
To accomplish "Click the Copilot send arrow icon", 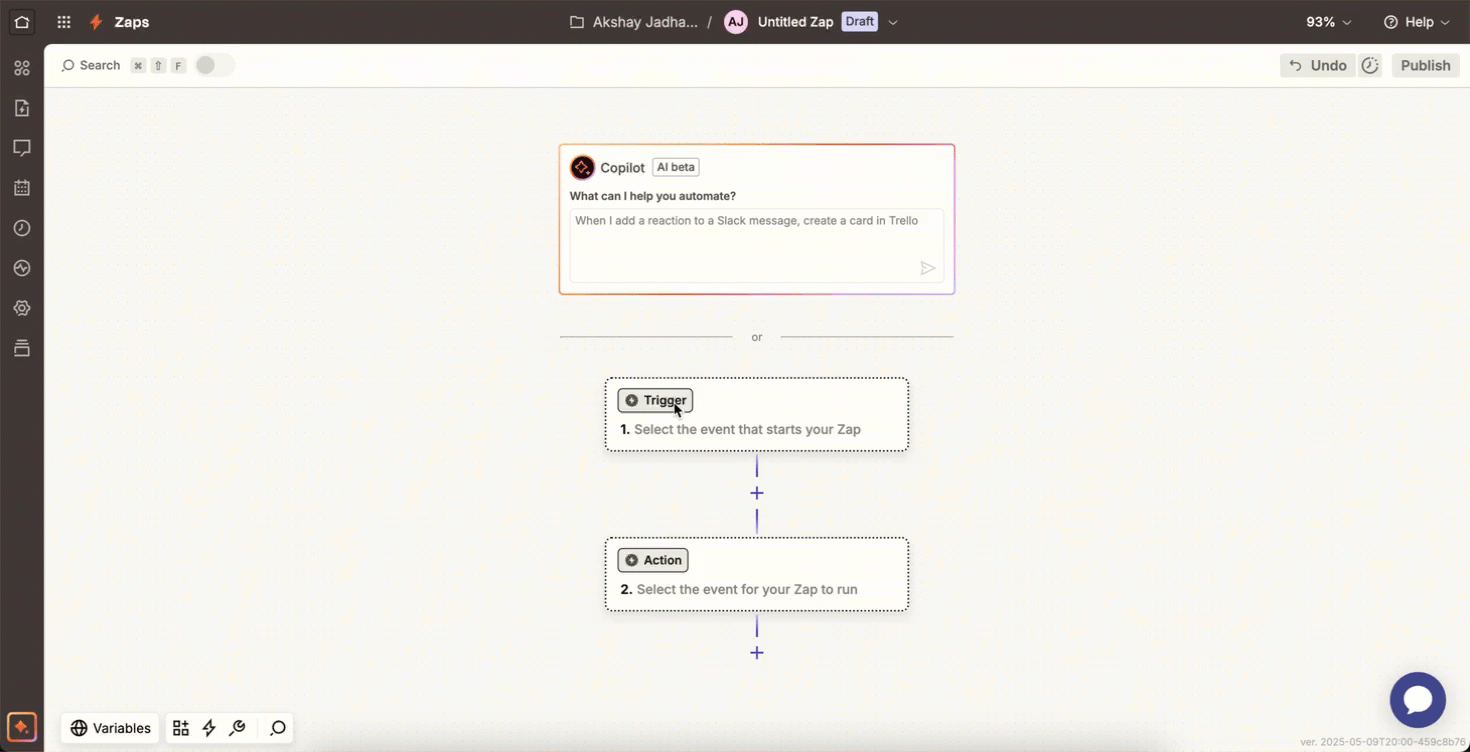I will click(x=928, y=268).
